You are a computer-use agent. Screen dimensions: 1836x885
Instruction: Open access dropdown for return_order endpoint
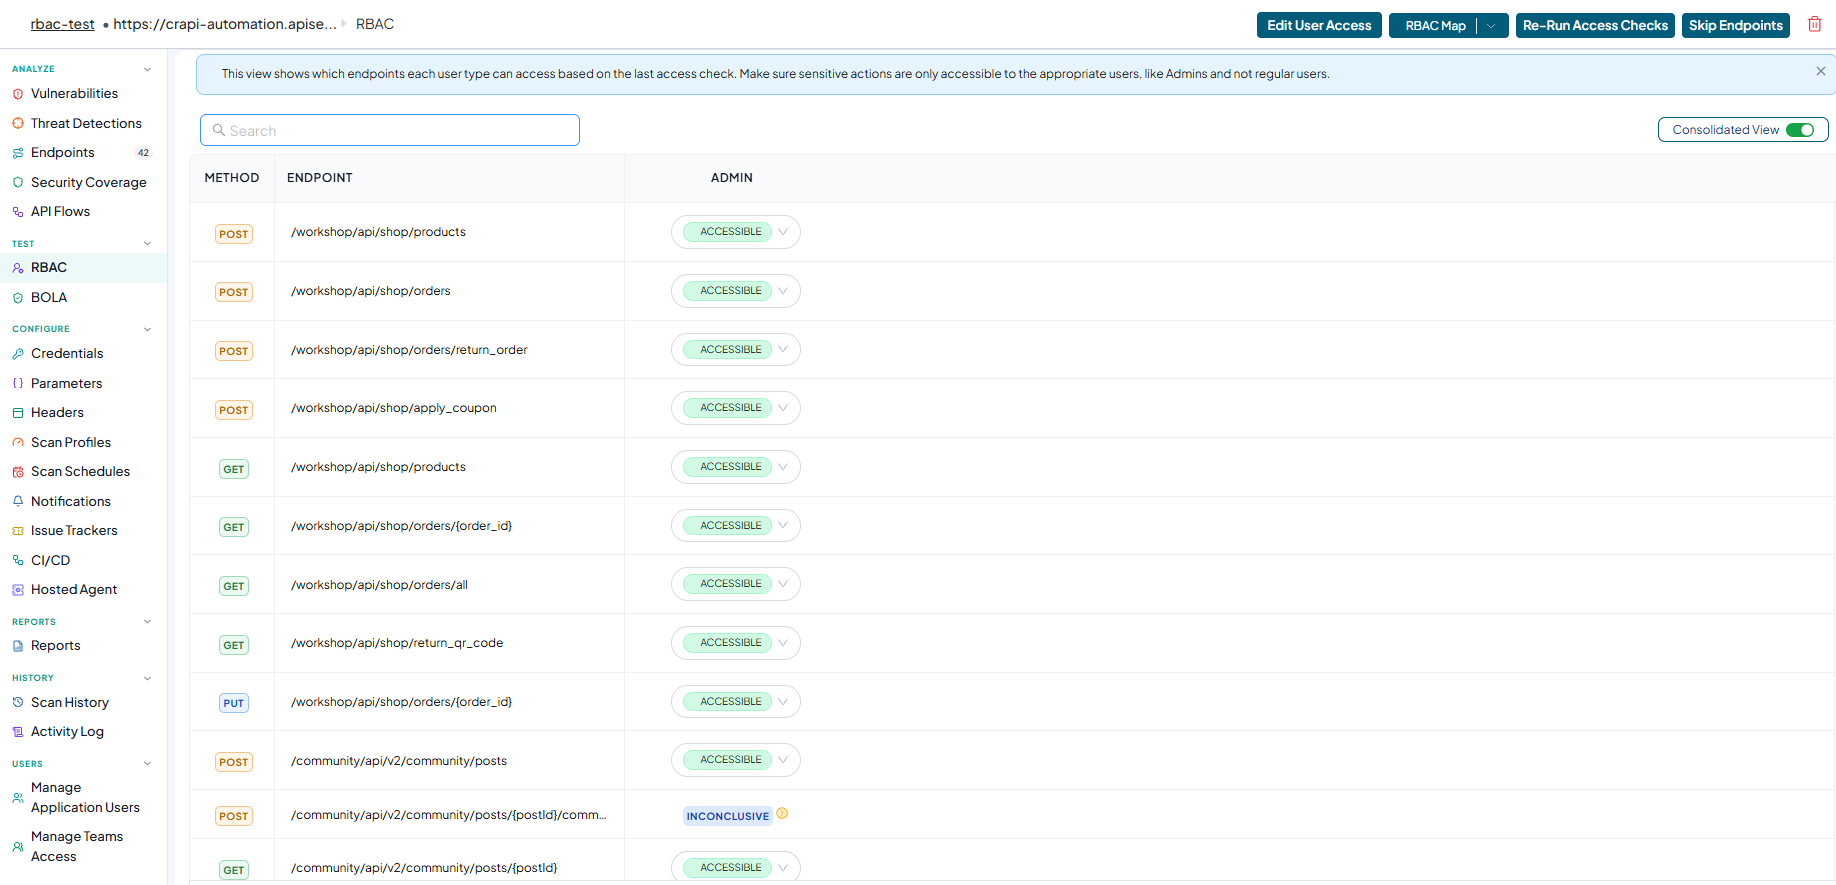736,350
